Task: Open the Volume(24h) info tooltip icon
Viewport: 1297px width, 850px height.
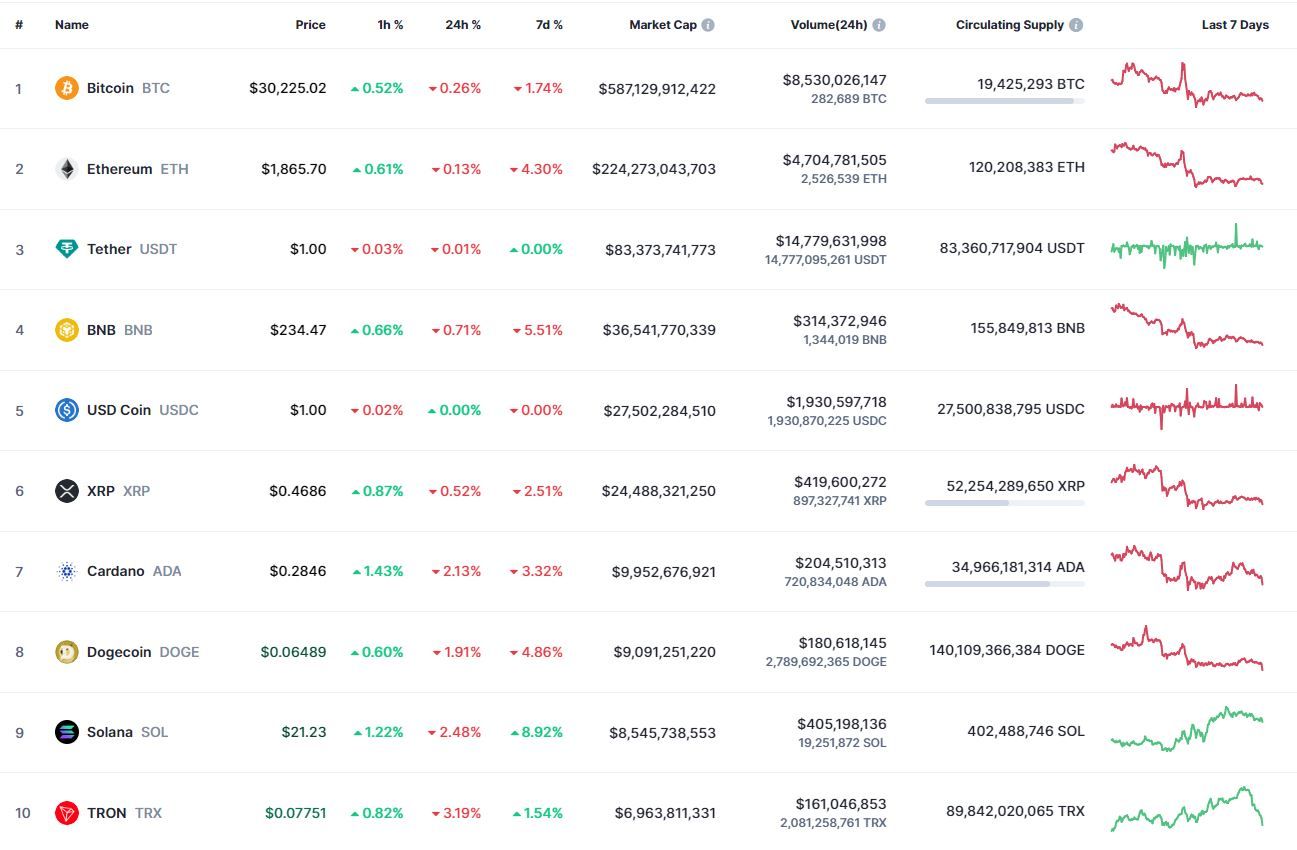Action: click(x=879, y=25)
